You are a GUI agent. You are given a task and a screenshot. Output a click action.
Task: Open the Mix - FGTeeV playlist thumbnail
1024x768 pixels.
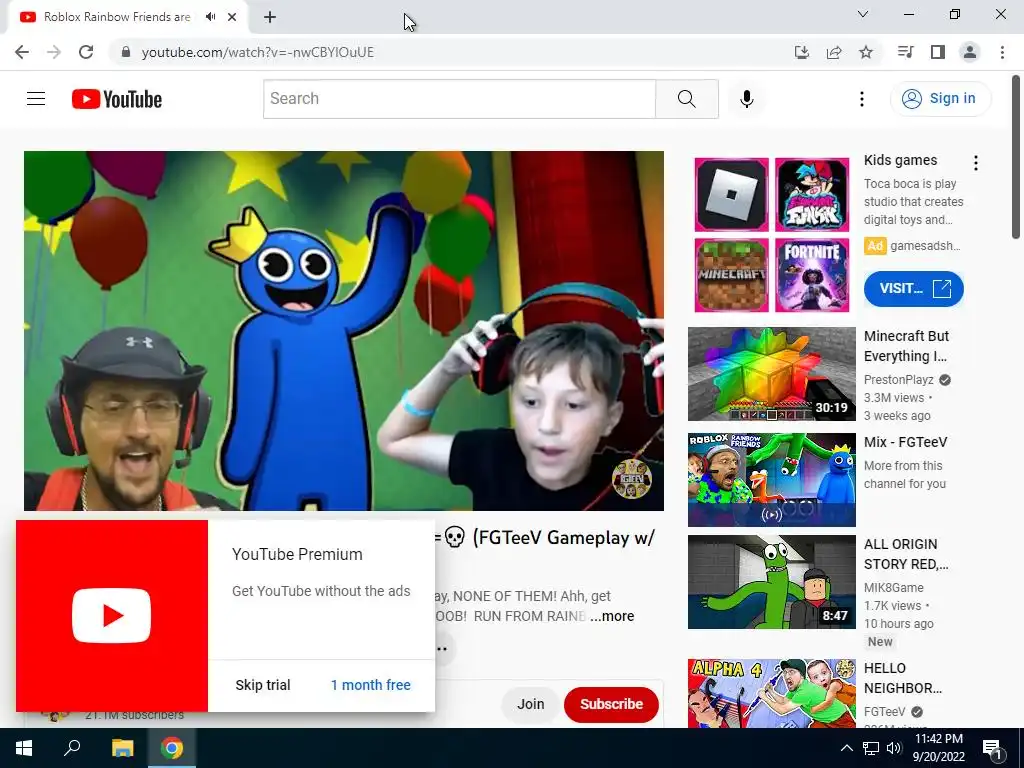771,479
